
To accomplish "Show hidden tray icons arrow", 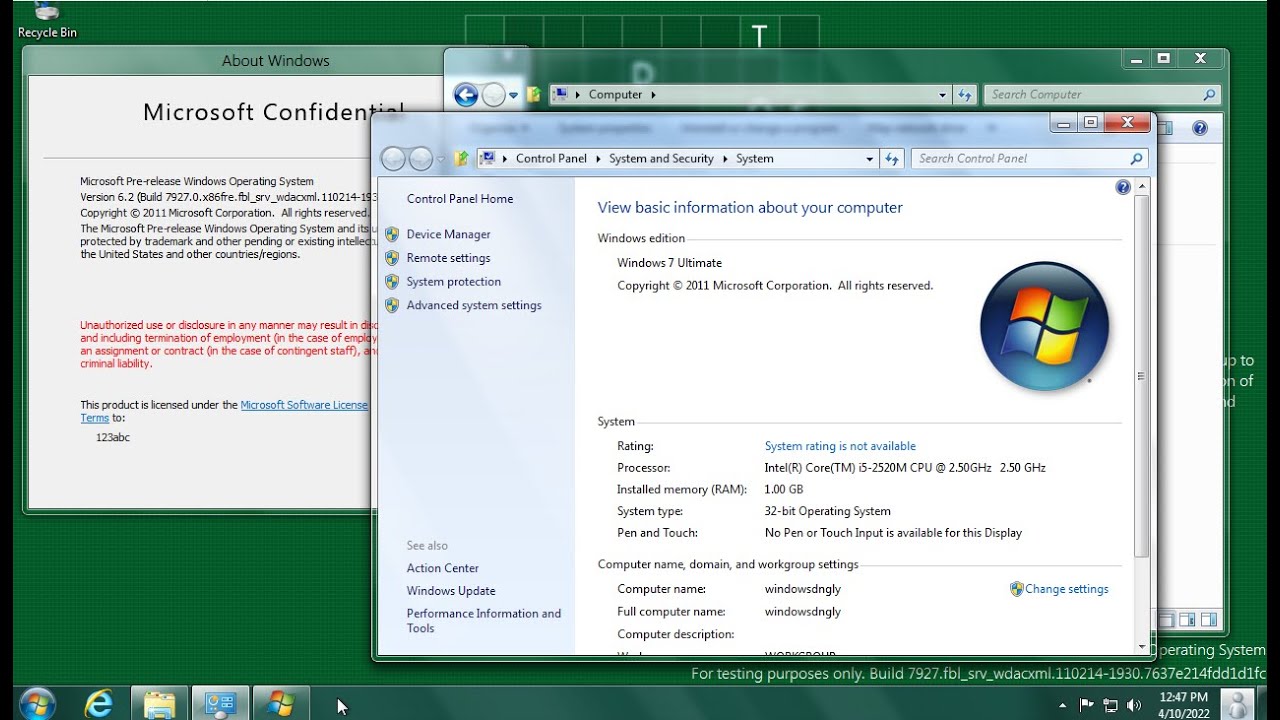I will 1062,705.
